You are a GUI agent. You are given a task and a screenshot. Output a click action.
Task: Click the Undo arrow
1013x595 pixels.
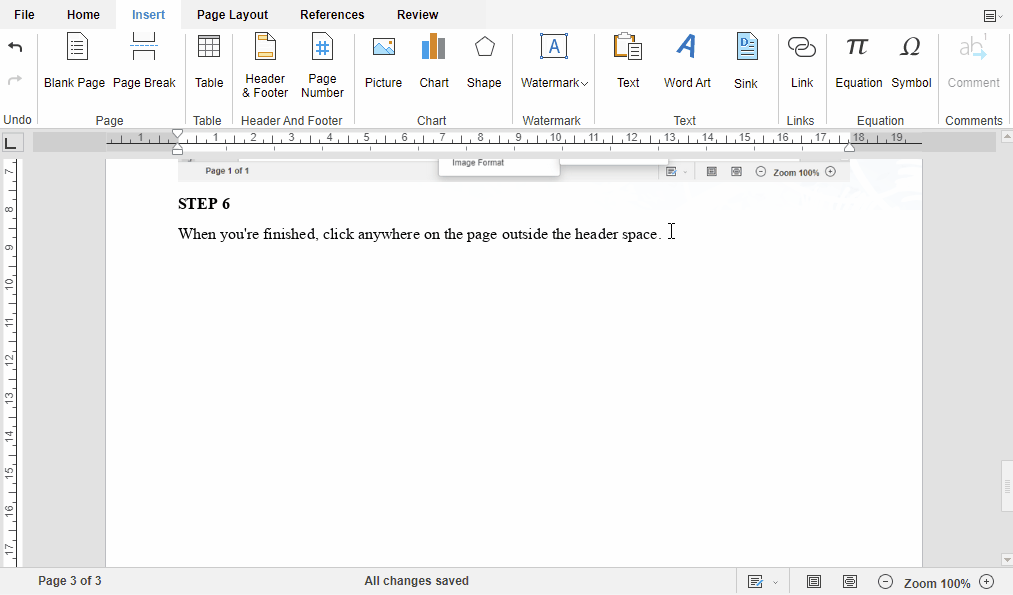[x=15, y=47]
